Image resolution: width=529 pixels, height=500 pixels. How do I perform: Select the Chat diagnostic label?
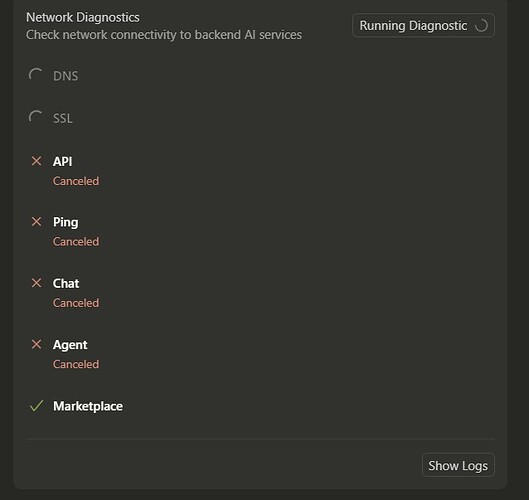[66, 283]
